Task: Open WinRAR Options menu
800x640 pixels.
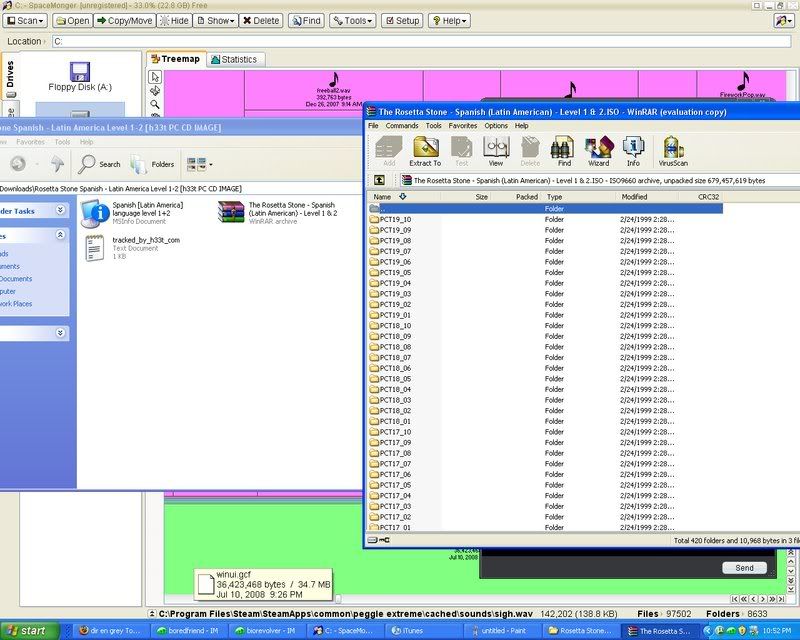Action: coord(496,126)
